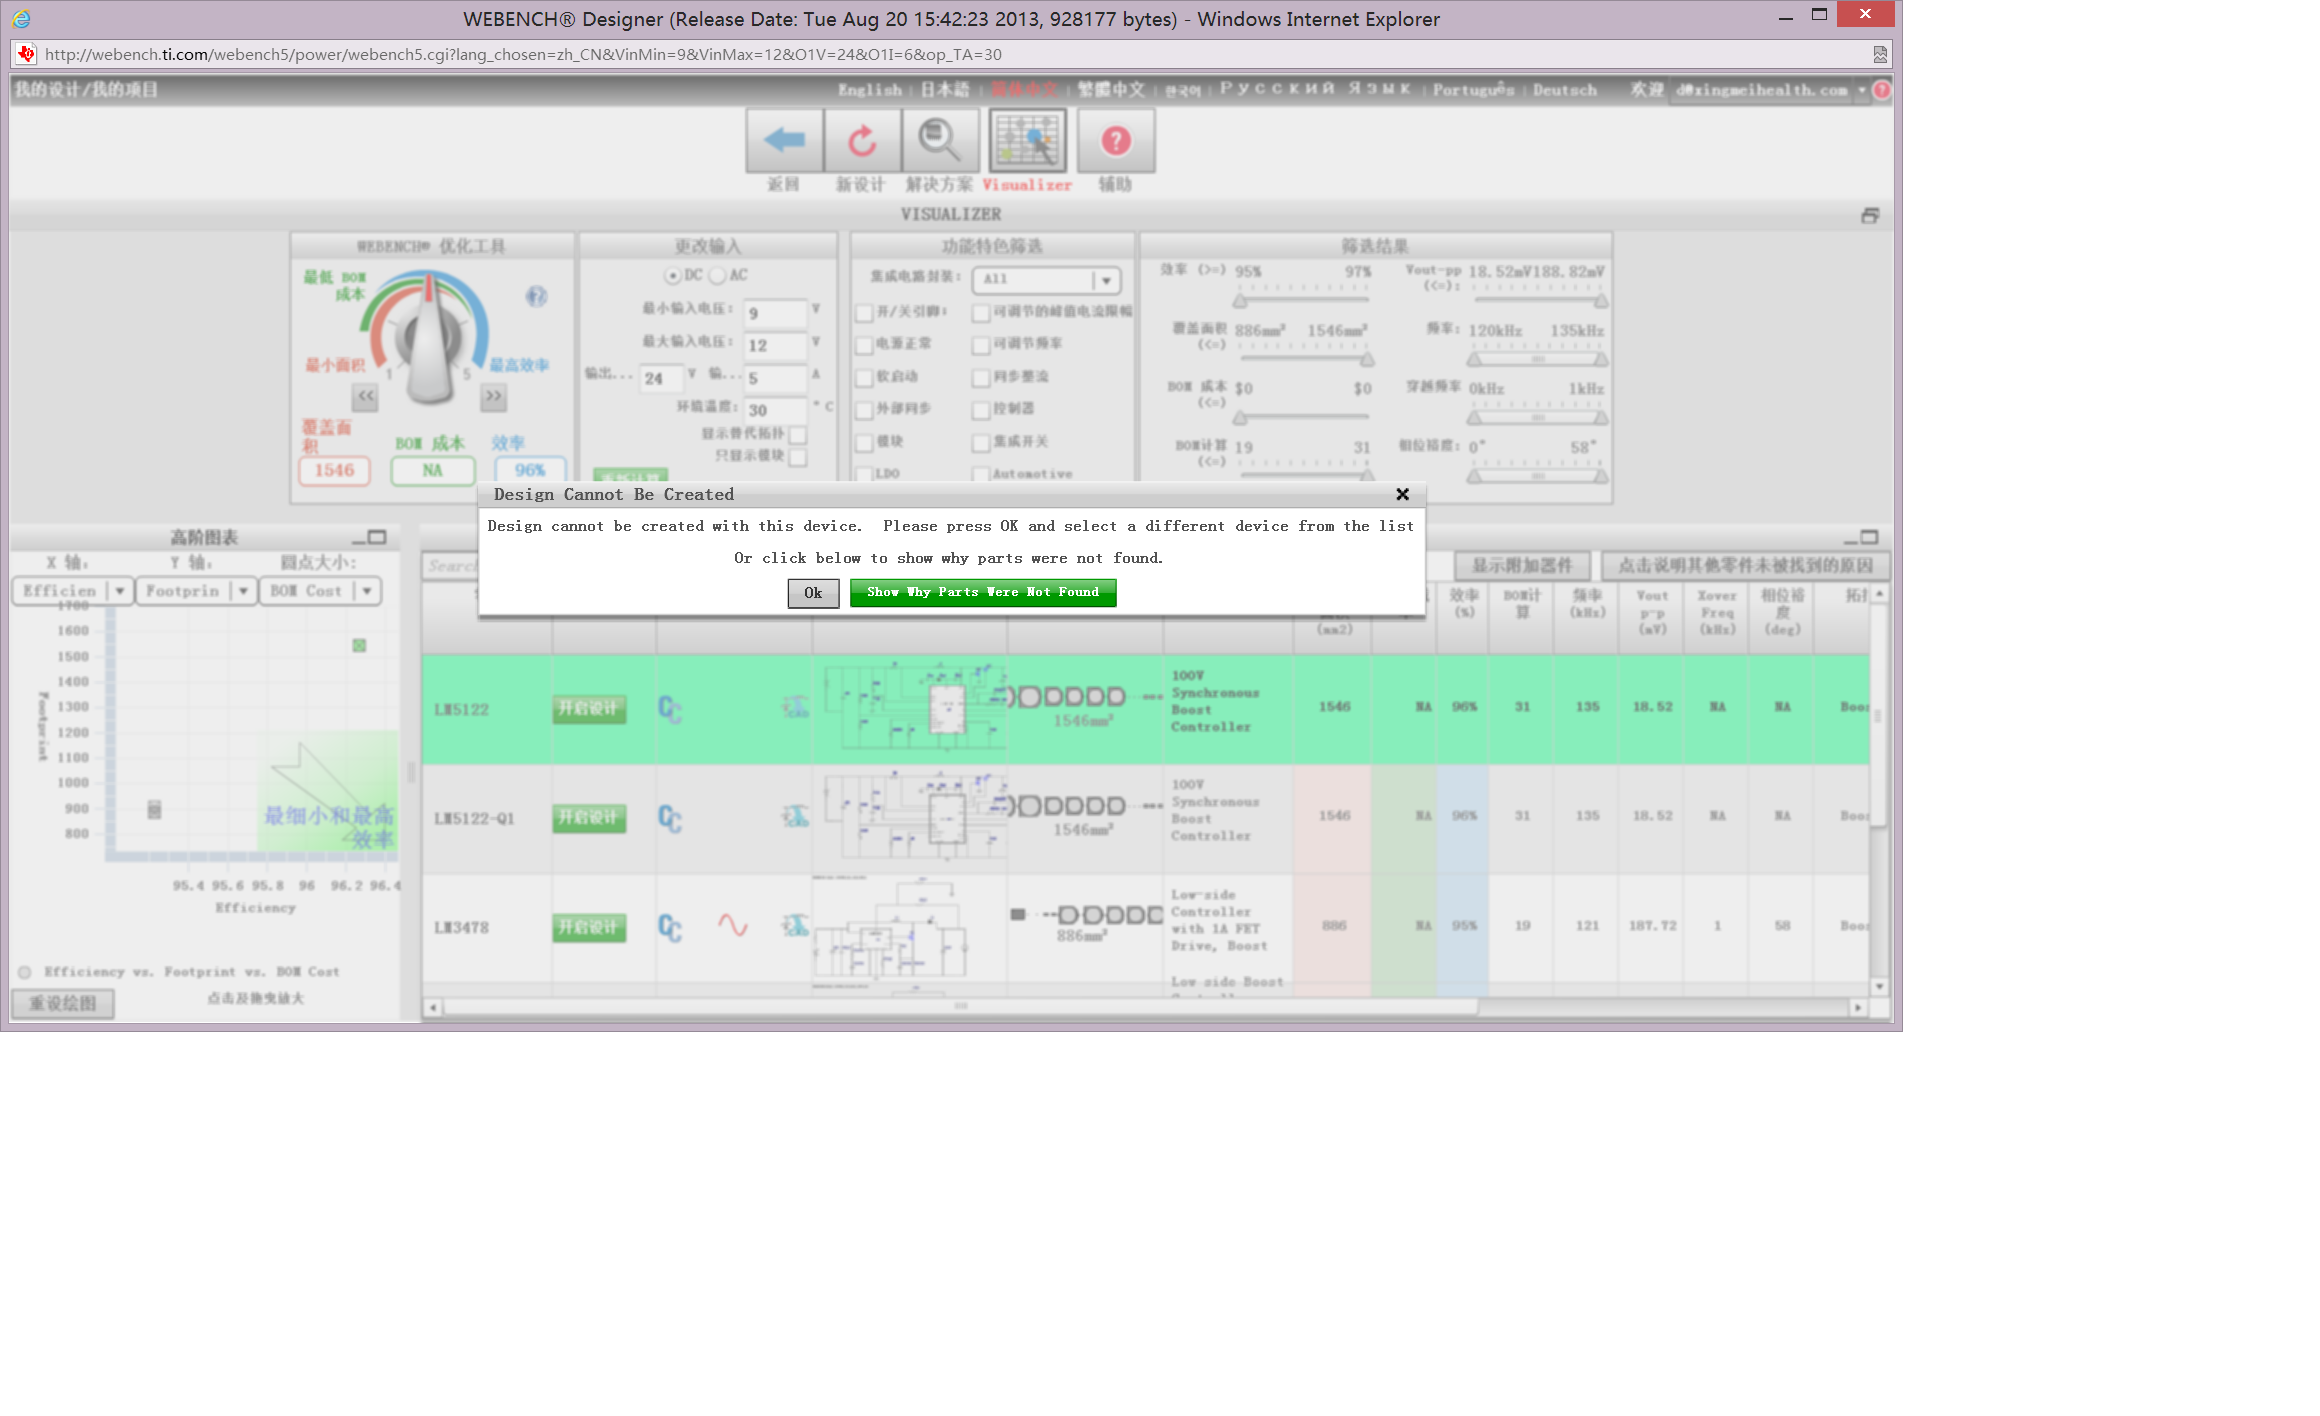Click the red refresh new design icon
This screenshot has width=2320, height=1416.
(x=862, y=141)
